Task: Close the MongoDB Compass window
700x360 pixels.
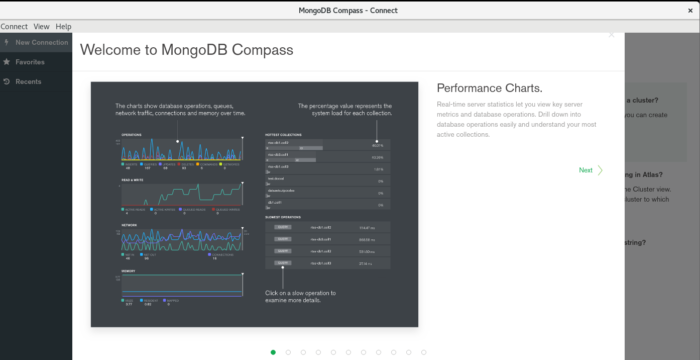Action: (690, 11)
